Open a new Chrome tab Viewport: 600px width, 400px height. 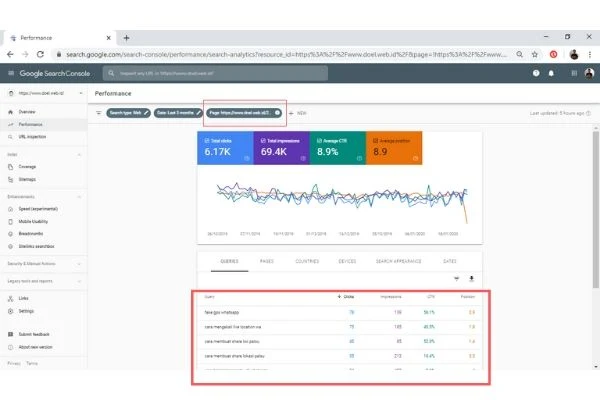tap(126, 38)
